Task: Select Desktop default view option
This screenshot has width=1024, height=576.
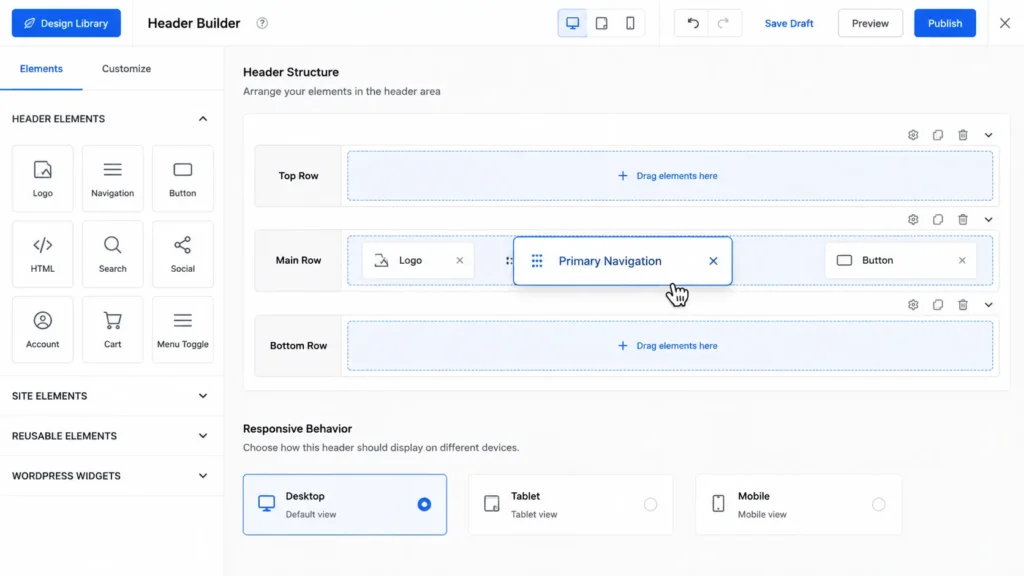Action: [x=345, y=504]
